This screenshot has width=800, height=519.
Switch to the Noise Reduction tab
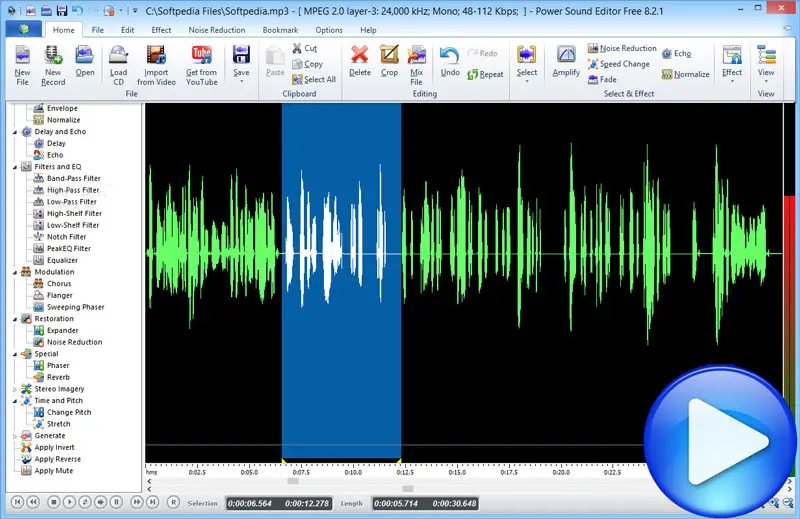(x=216, y=30)
